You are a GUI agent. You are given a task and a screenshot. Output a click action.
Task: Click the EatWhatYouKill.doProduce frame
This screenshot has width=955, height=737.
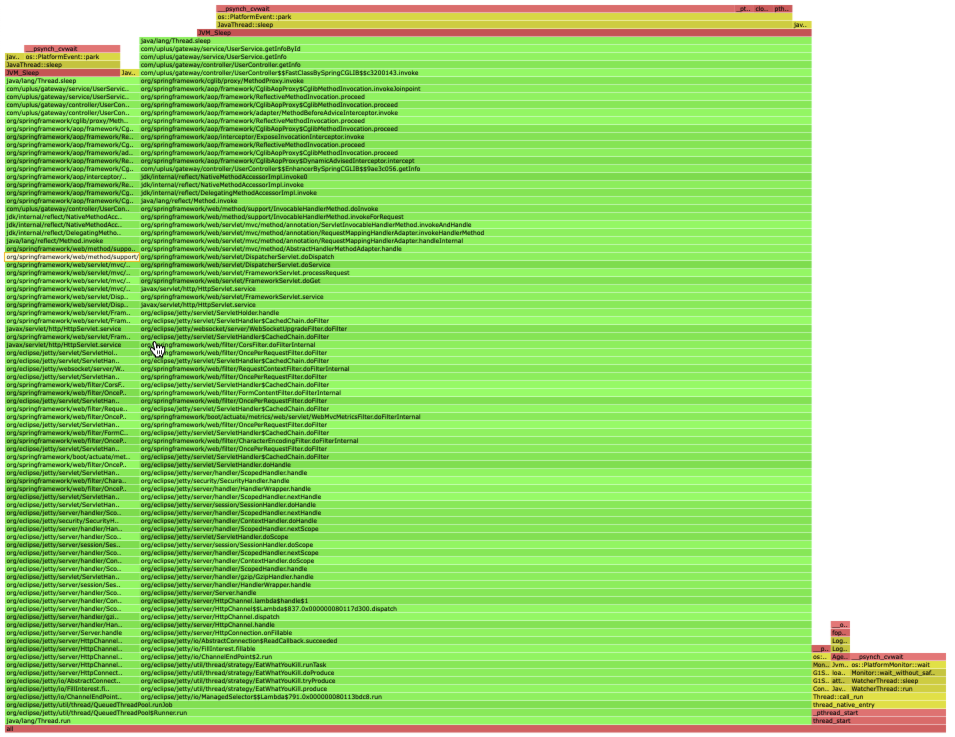pyautogui.click(x=475, y=673)
